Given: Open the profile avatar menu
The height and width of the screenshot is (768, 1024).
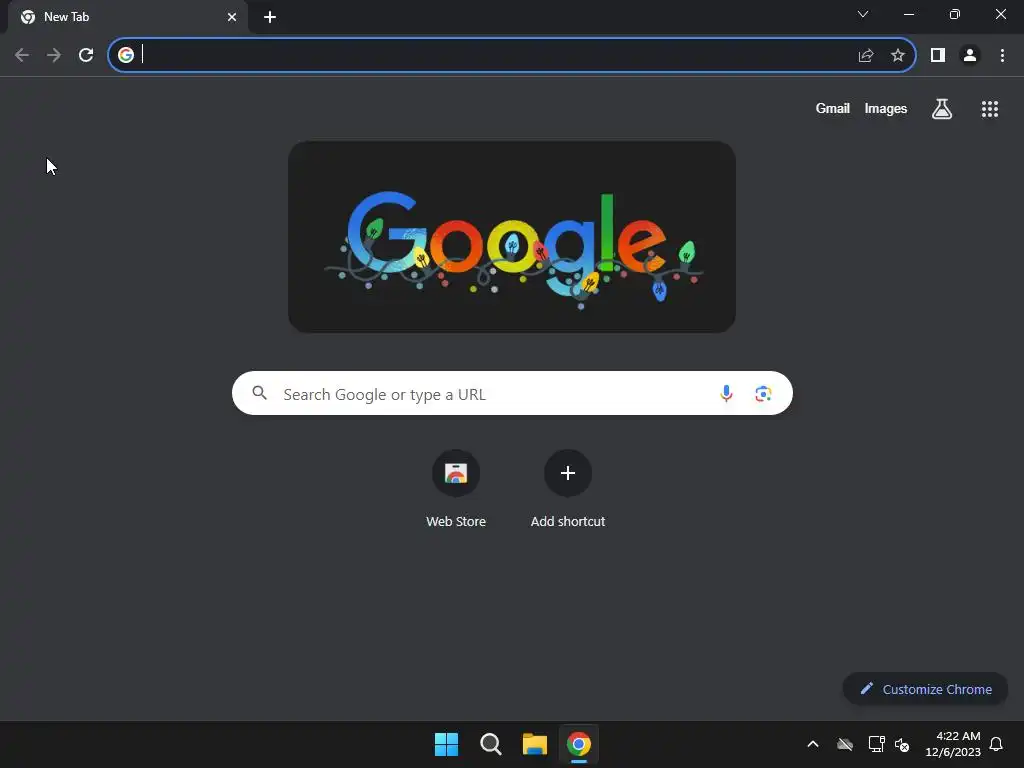Looking at the screenshot, I should (970, 55).
